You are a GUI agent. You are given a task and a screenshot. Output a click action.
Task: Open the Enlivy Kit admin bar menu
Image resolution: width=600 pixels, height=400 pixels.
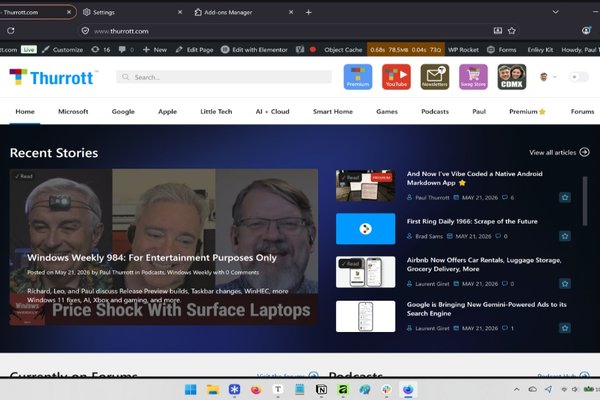[x=540, y=49]
